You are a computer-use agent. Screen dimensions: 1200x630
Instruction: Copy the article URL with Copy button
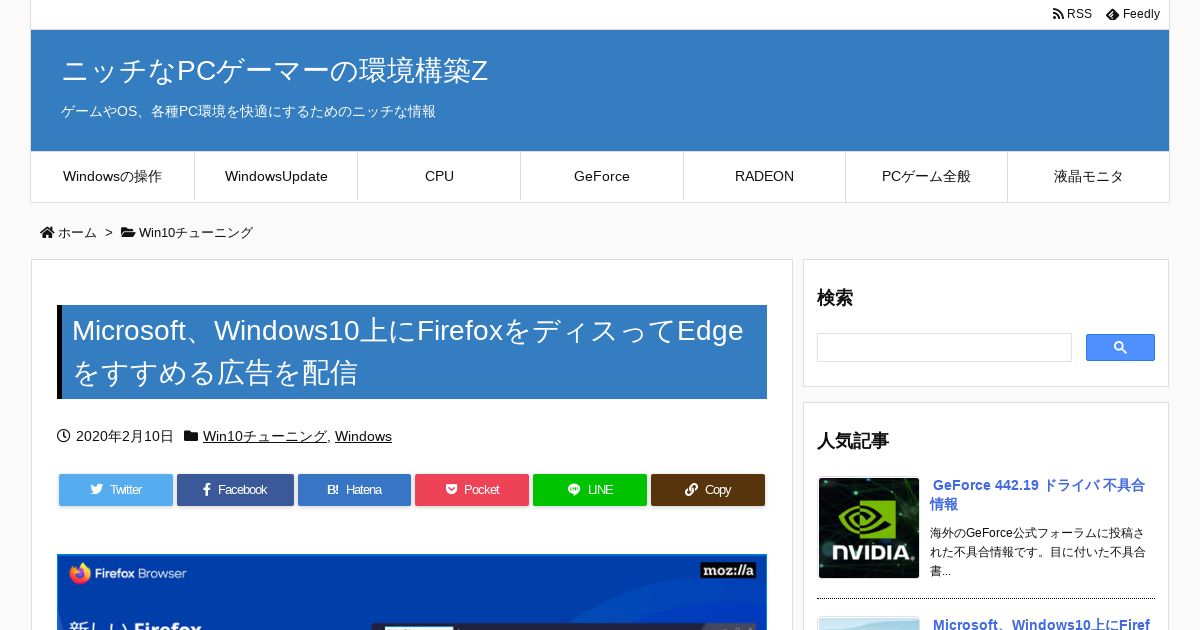(x=708, y=490)
